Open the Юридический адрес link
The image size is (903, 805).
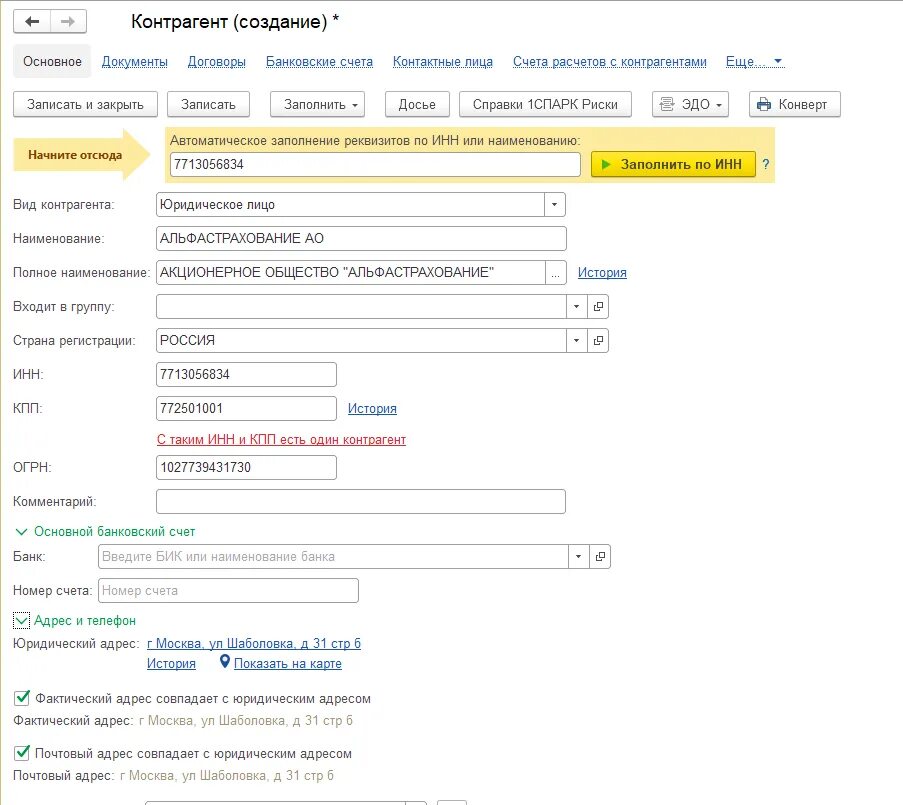tap(254, 643)
